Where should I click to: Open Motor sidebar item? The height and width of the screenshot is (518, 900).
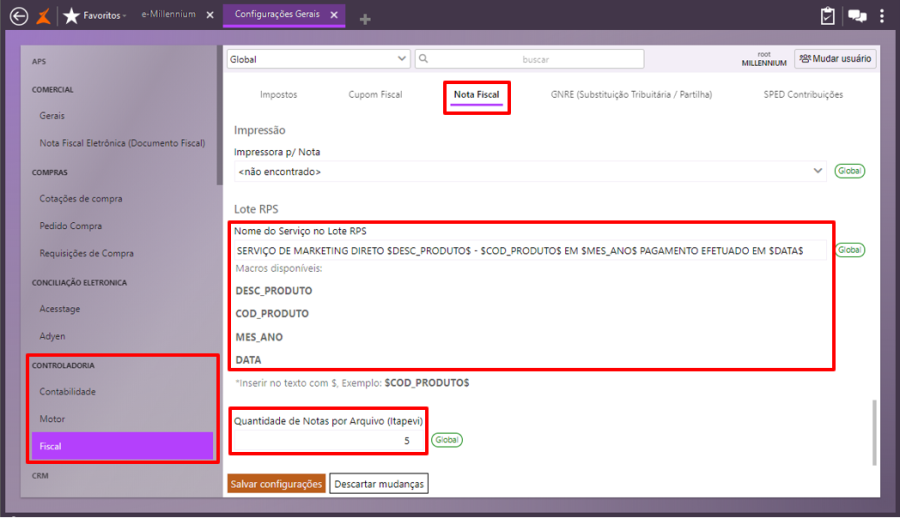(52, 419)
